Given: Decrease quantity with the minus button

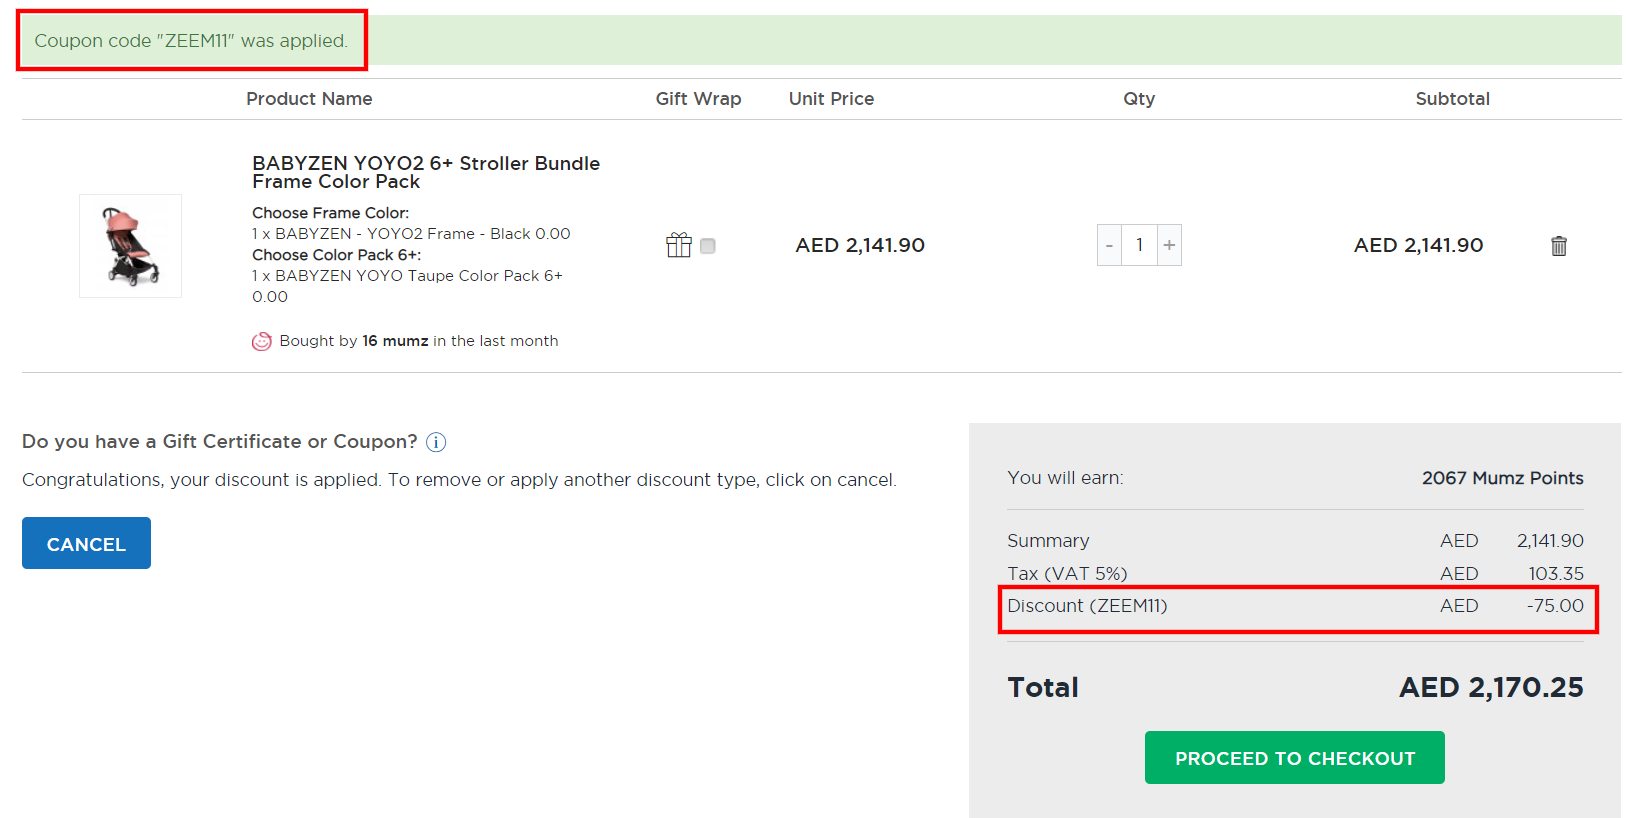Looking at the screenshot, I should pos(1109,245).
